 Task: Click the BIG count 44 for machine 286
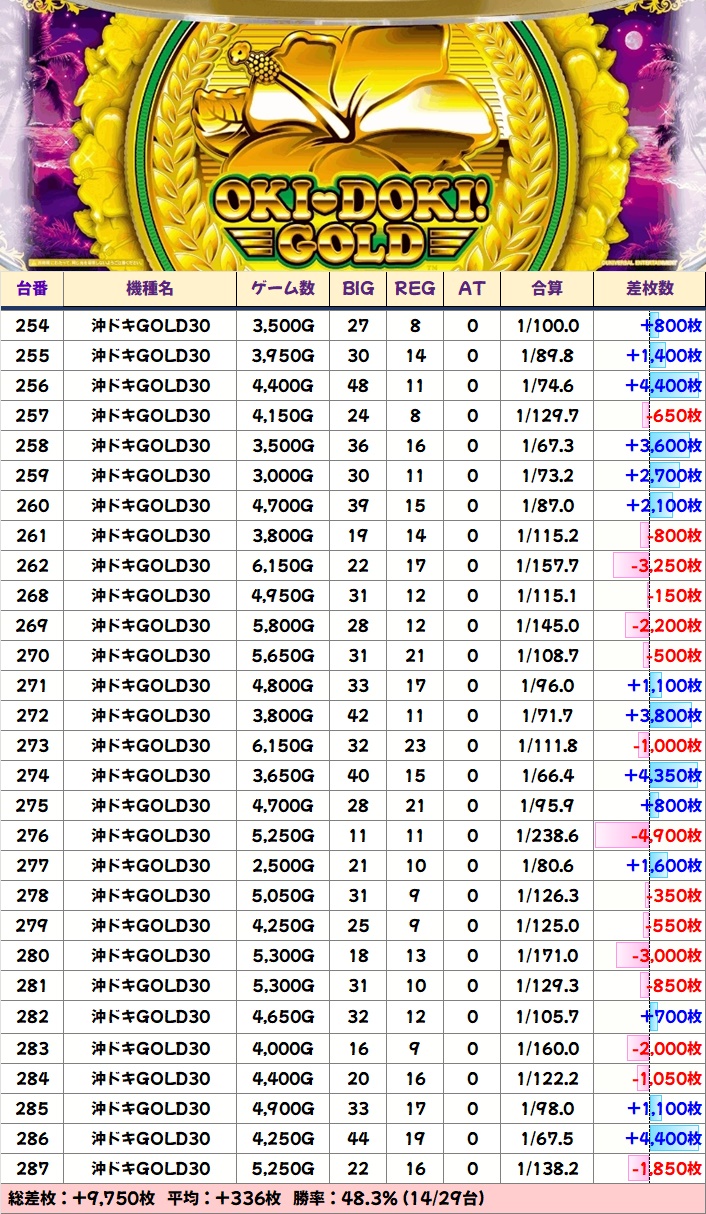coord(358,1138)
